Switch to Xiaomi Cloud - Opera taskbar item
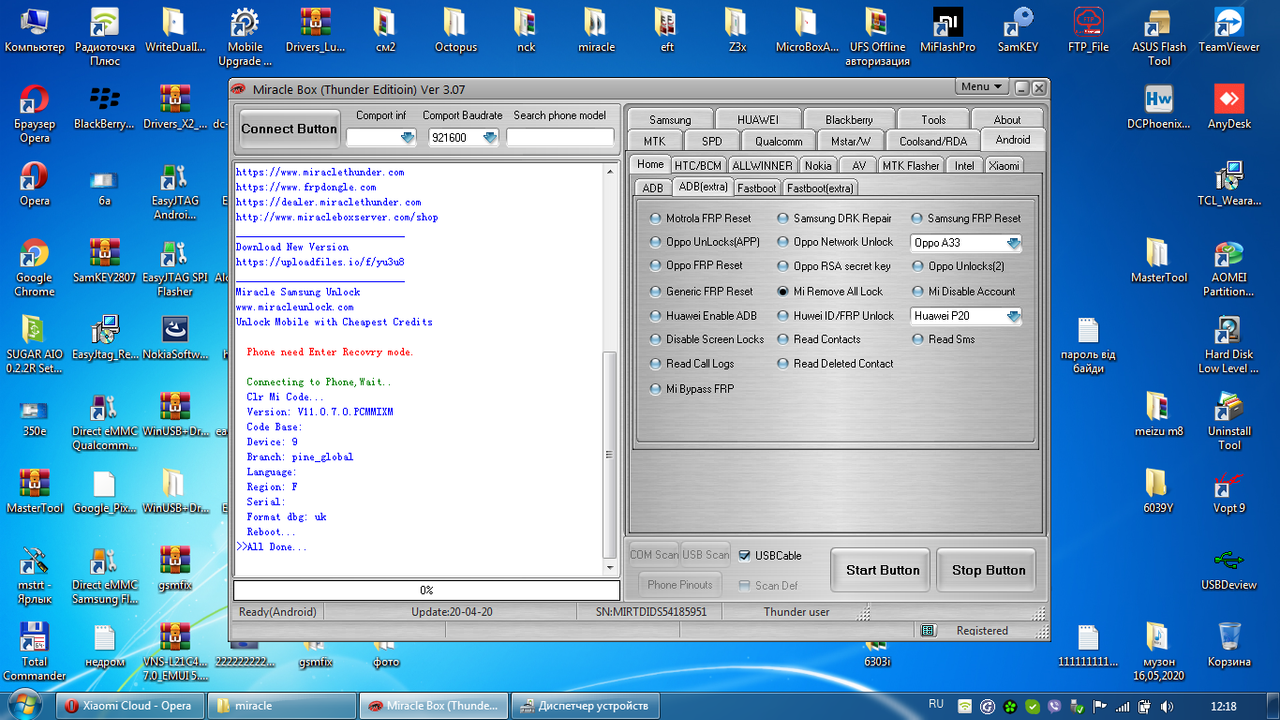Viewport: 1280px width, 720px height. (x=131, y=705)
